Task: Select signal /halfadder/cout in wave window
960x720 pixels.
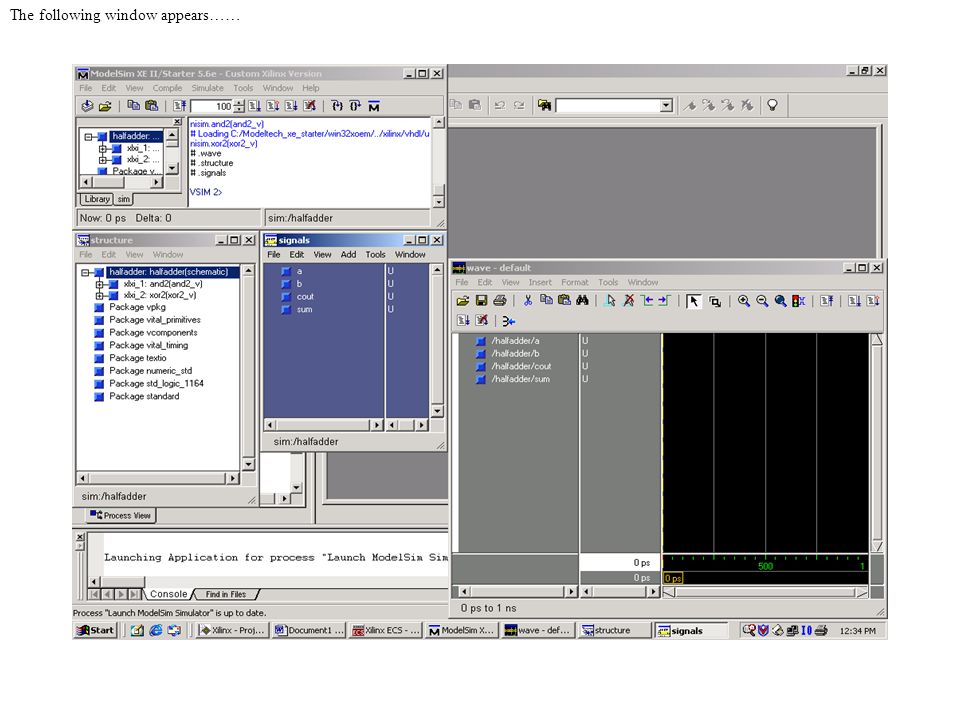Action: point(521,366)
